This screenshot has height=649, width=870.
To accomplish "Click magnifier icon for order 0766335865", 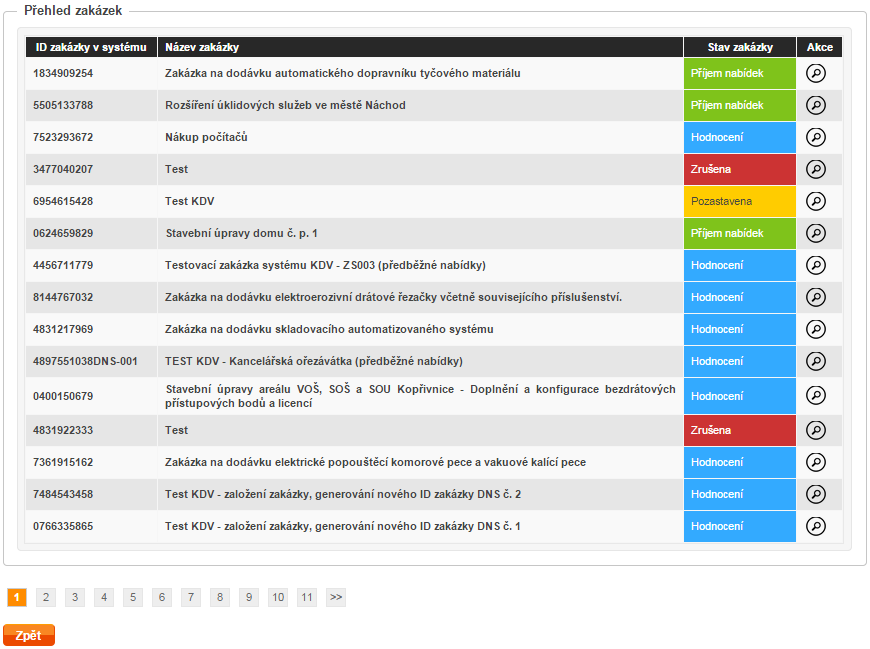I will [x=816, y=526].
